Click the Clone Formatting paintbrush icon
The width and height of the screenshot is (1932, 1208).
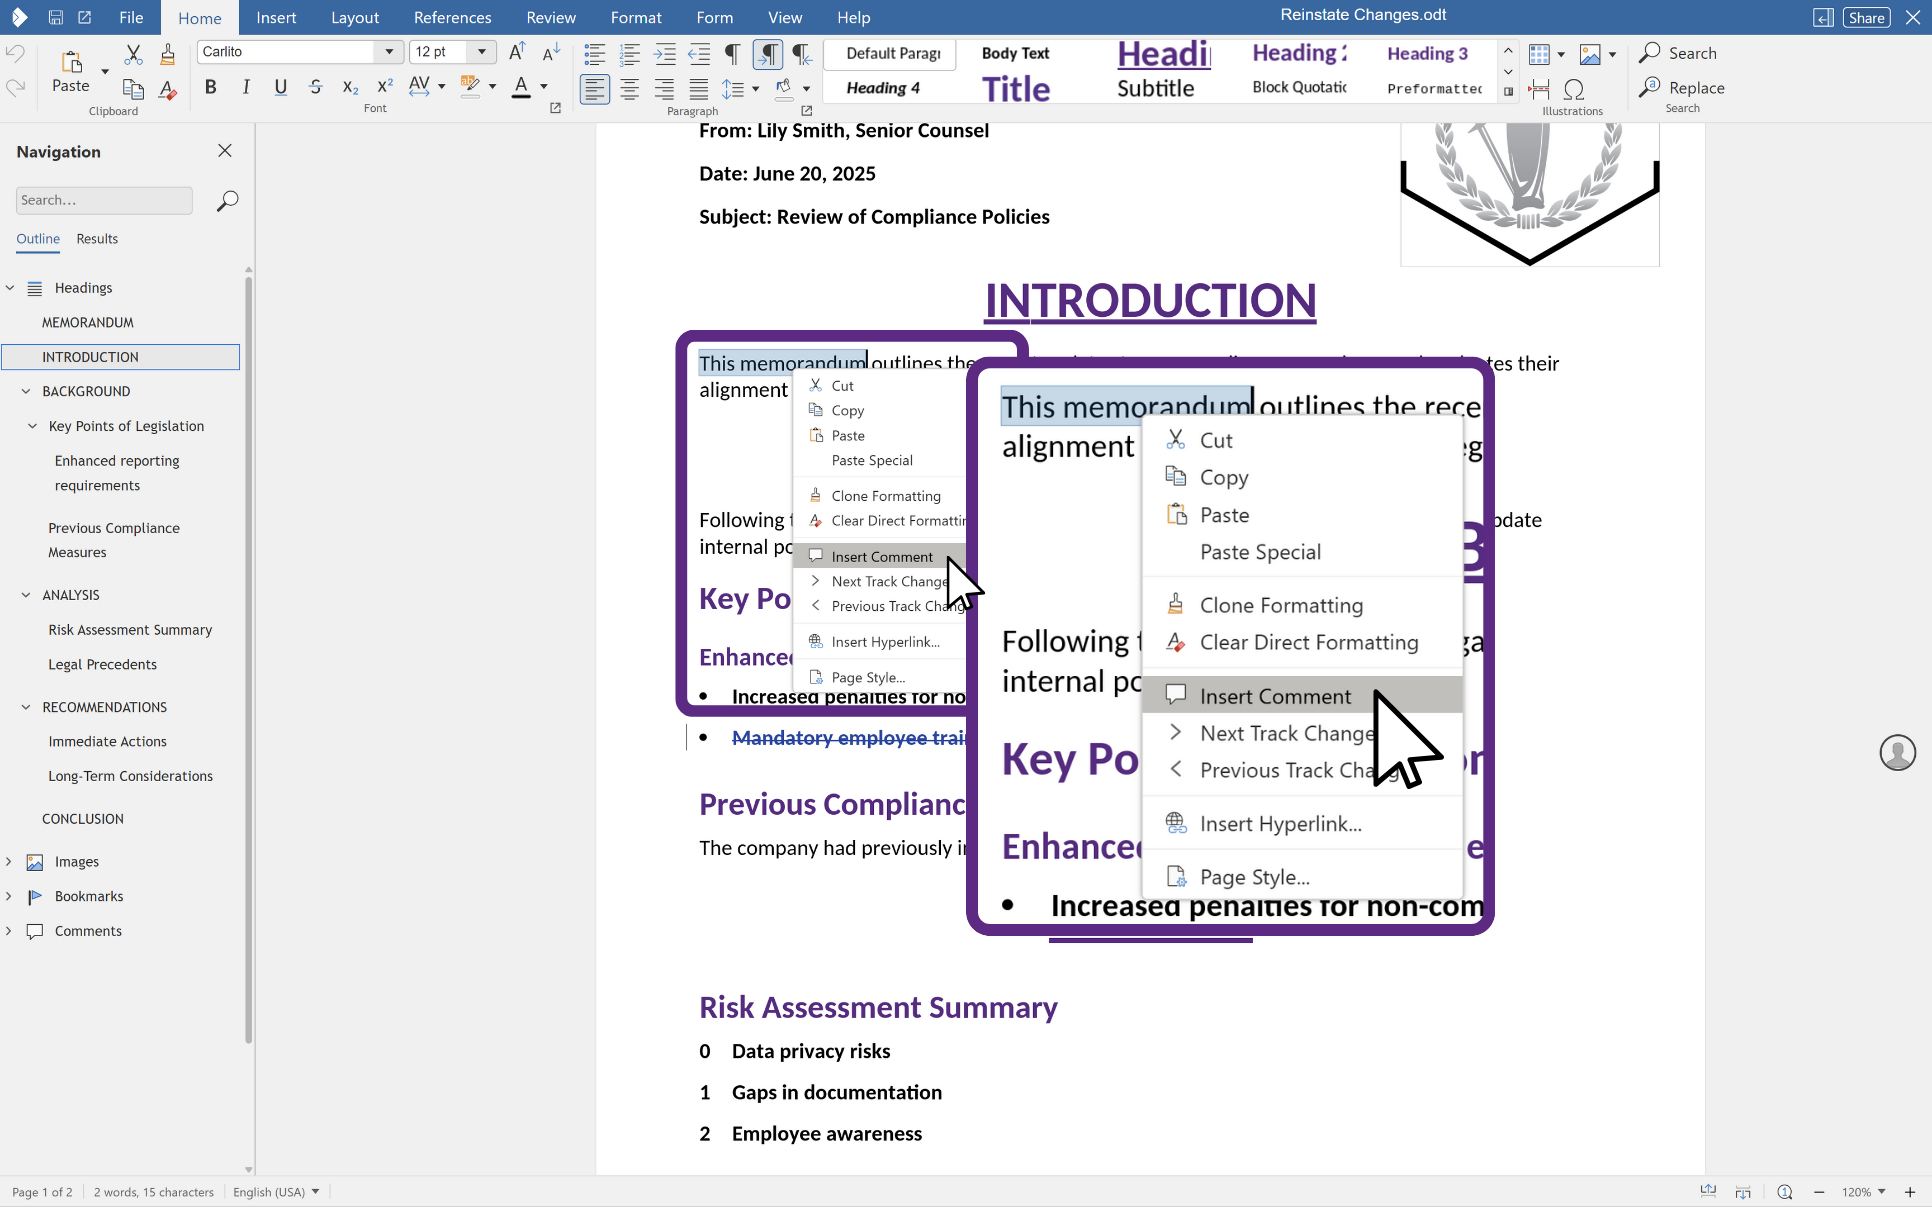(x=168, y=54)
